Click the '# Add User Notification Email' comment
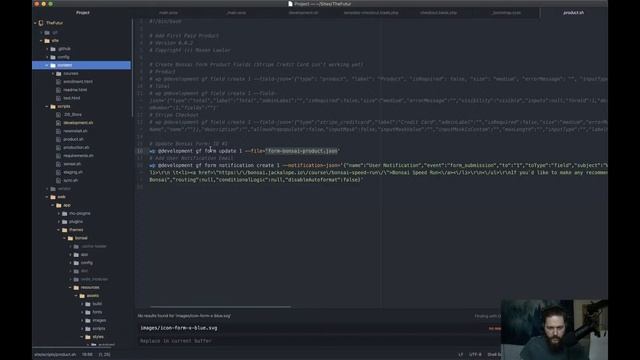Viewport: 640px width, 360px height. click(x=191, y=158)
